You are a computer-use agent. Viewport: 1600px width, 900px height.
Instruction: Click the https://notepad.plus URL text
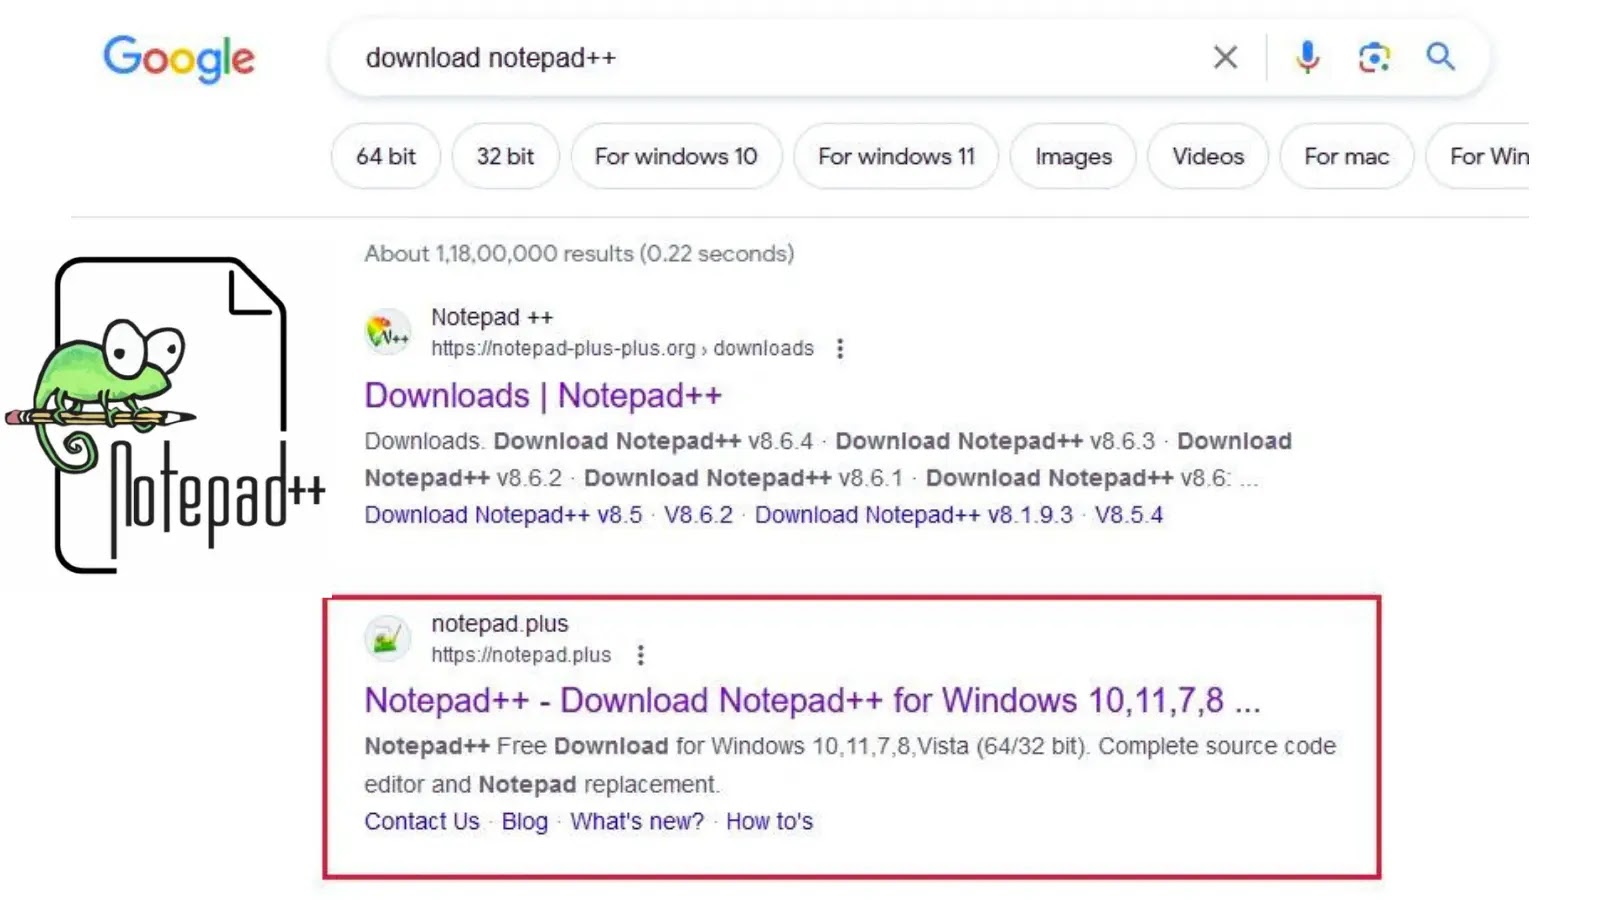(521, 655)
